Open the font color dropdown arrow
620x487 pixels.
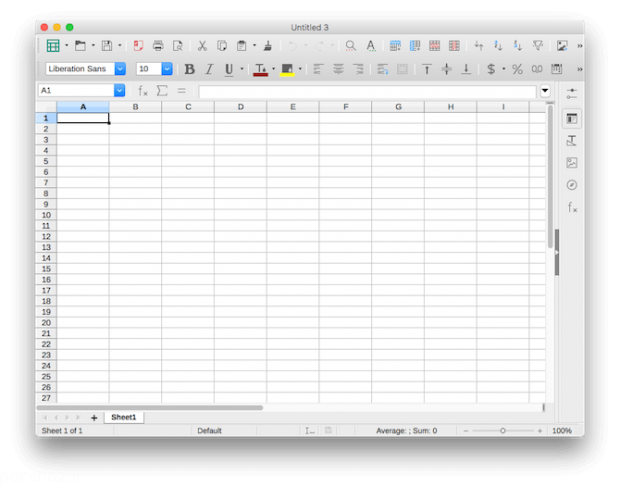[273, 69]
